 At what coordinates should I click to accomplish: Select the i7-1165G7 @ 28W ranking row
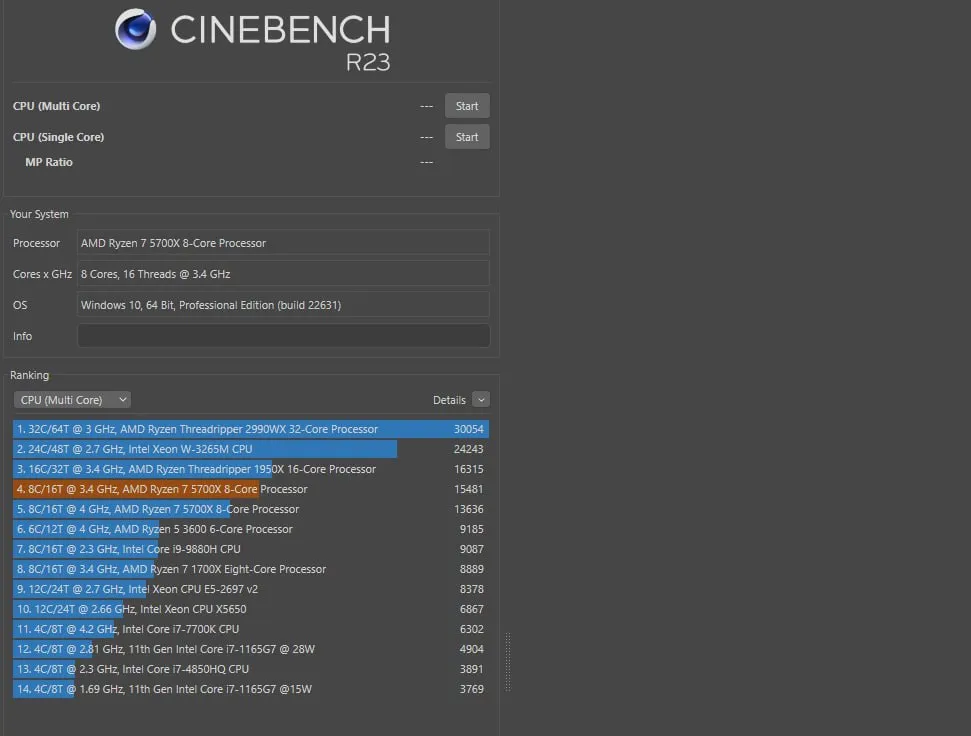point(251,649)
